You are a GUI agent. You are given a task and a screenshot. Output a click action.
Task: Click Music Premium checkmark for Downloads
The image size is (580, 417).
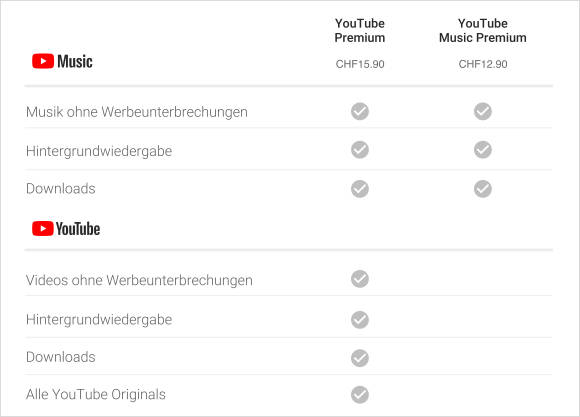[x=483, y=189]
